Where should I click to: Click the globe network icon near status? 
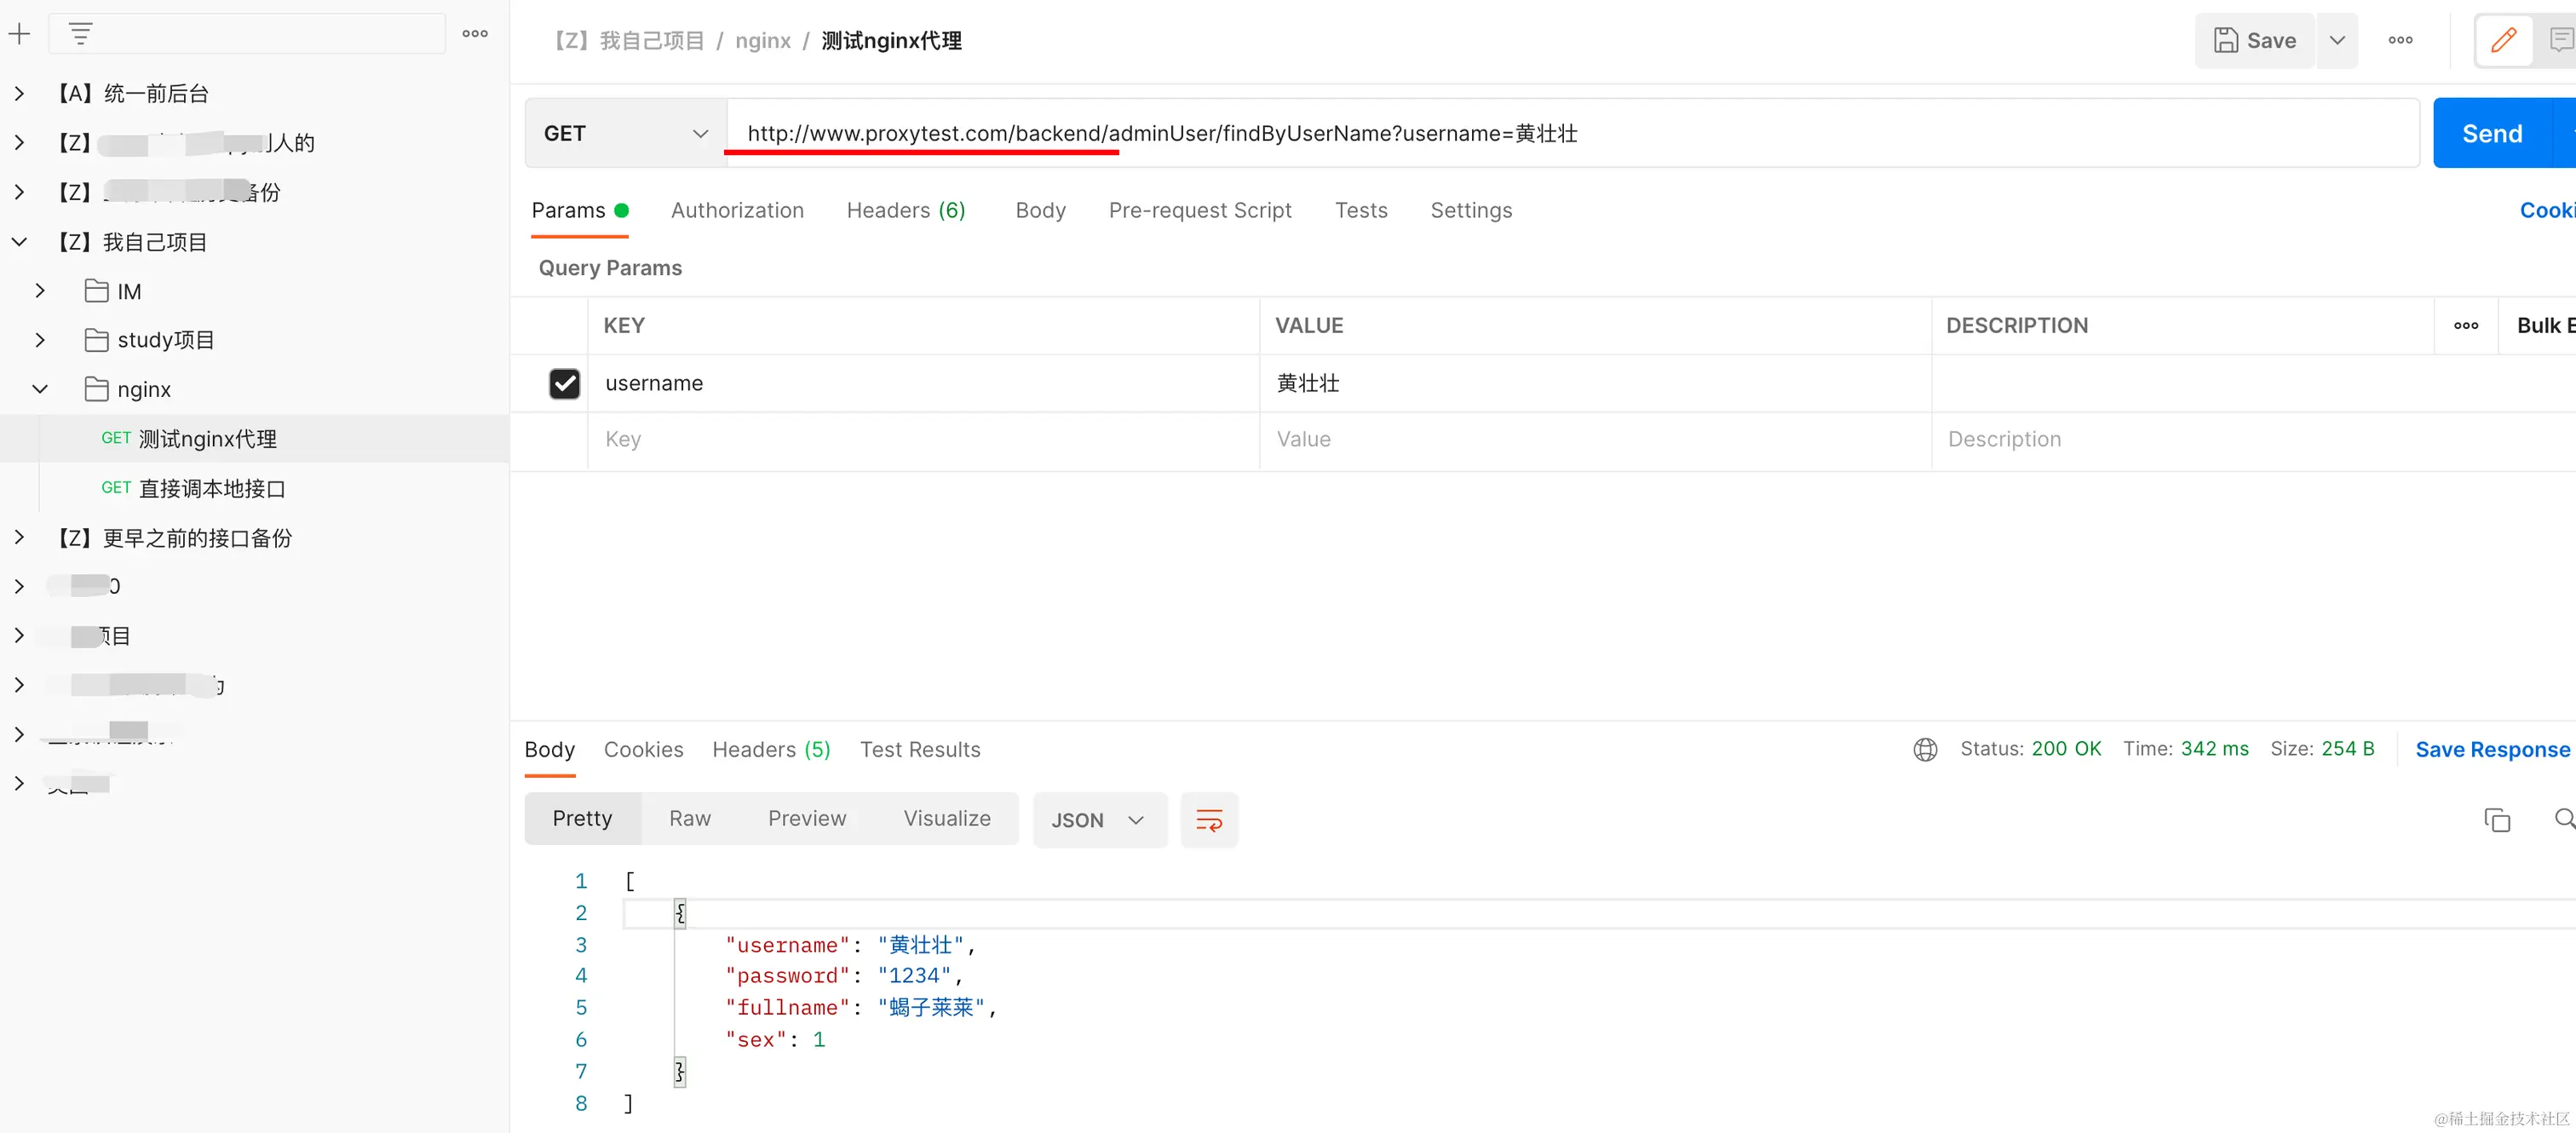(x=1925, y=749)
